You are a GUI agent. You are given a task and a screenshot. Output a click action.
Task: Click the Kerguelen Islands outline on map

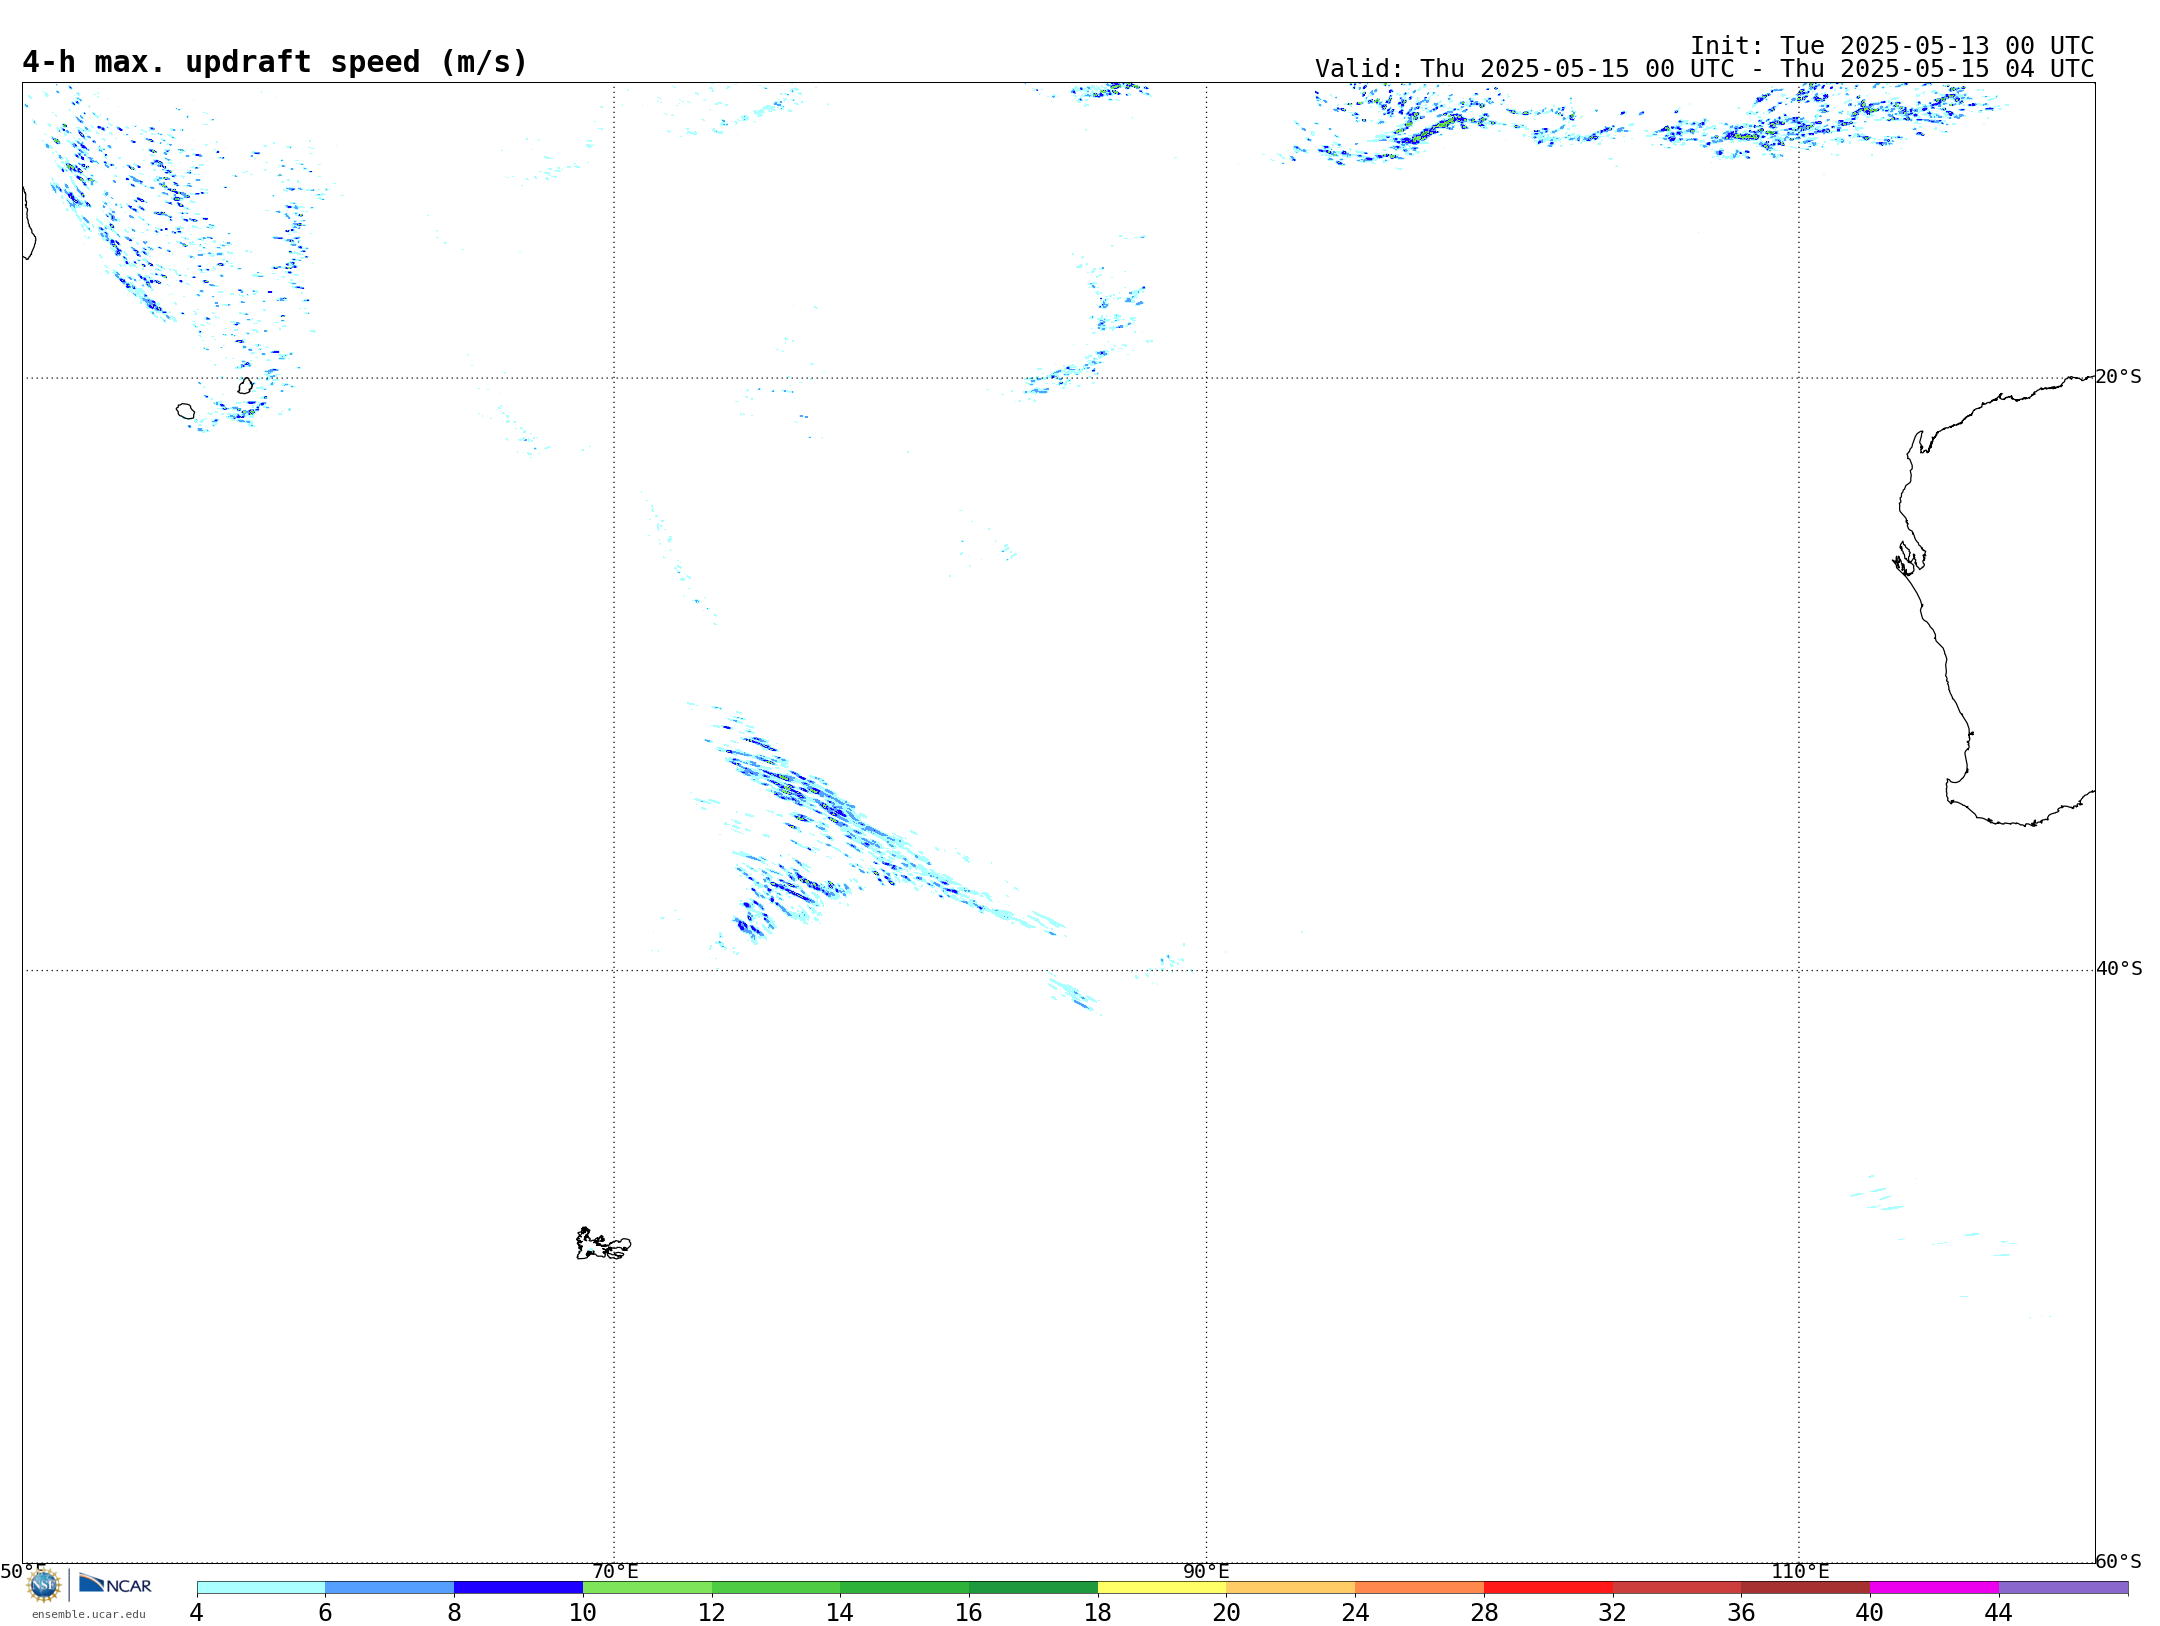click(x=603, y=1244)
